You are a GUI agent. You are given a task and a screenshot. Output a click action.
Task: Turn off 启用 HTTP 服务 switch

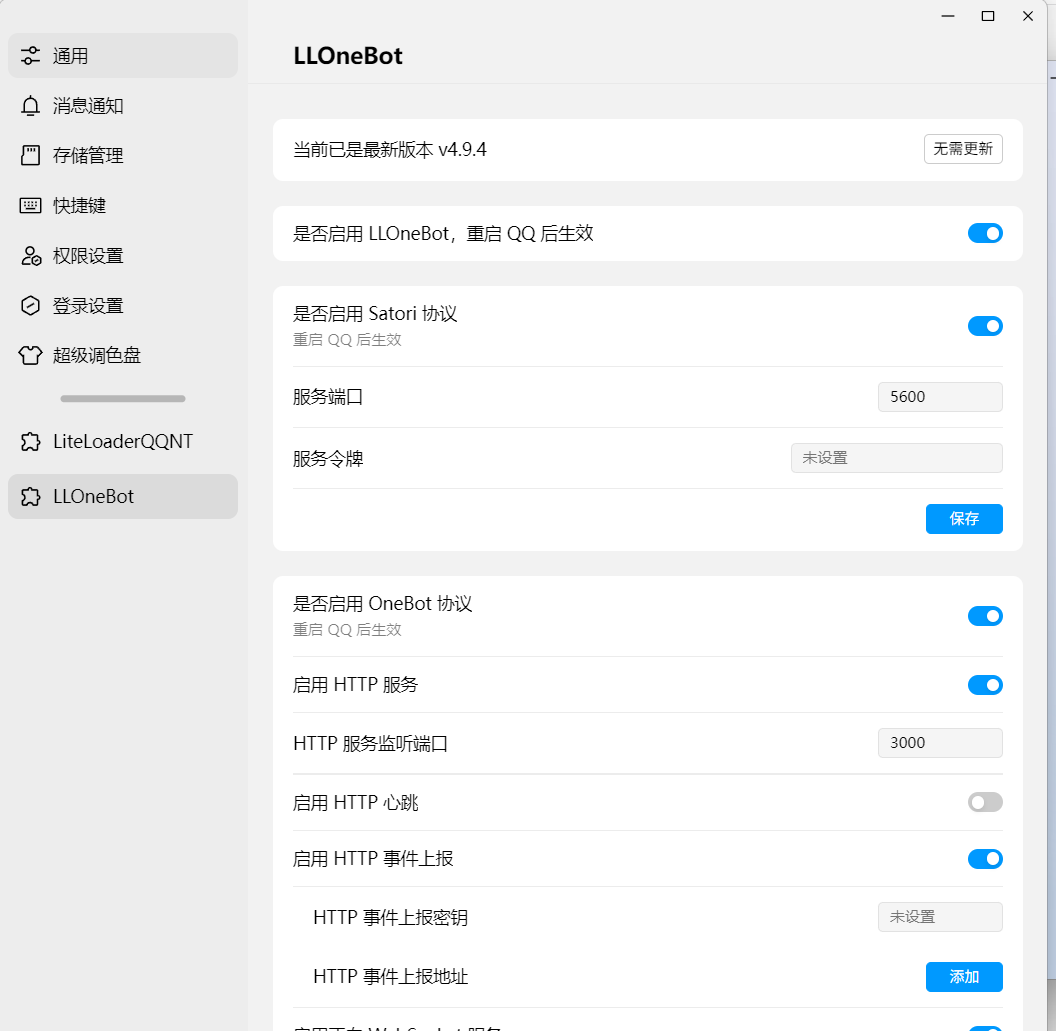(985, 686)
